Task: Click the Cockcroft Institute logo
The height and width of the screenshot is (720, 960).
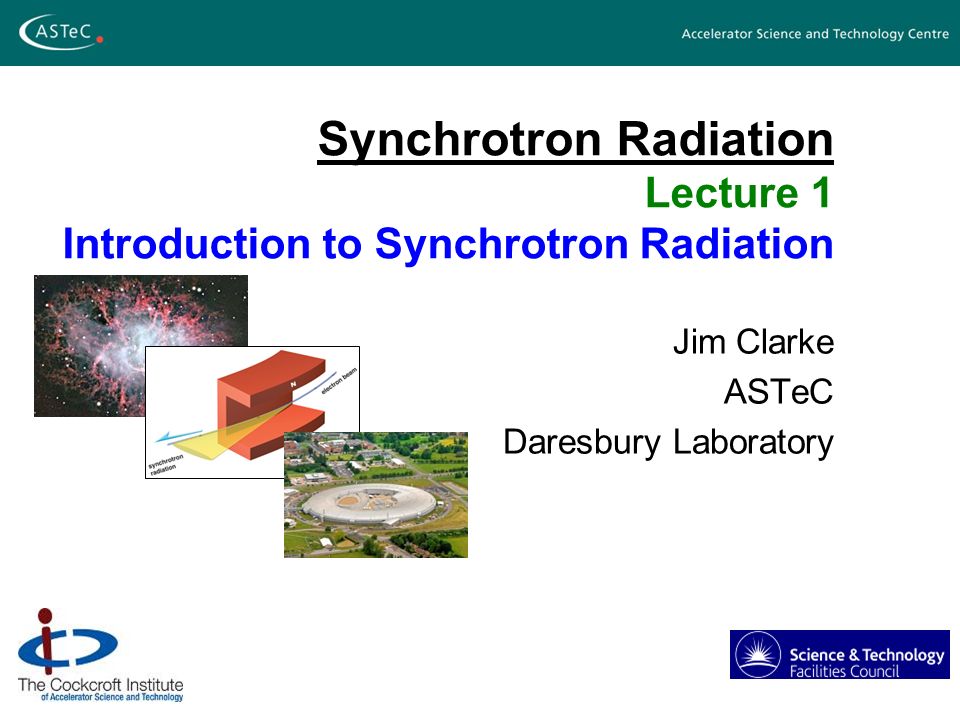Action: [x=100, y=654]
